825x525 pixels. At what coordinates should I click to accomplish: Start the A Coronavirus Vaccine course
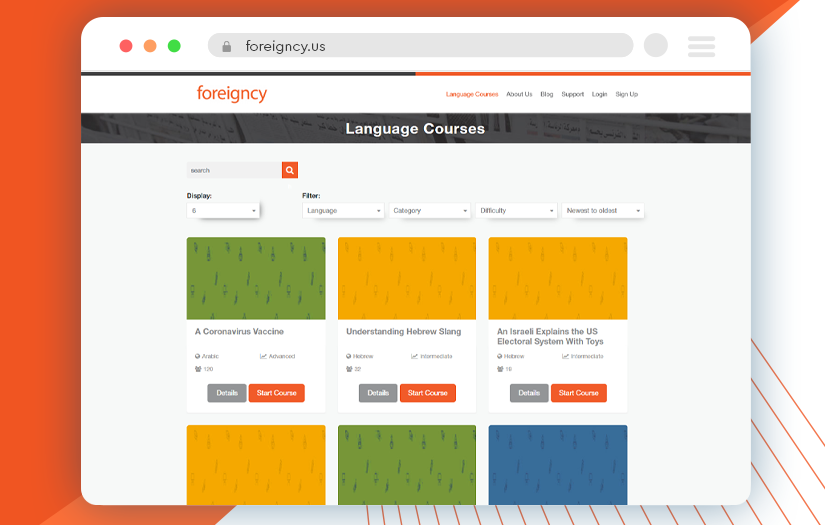[x=277, y=393]
